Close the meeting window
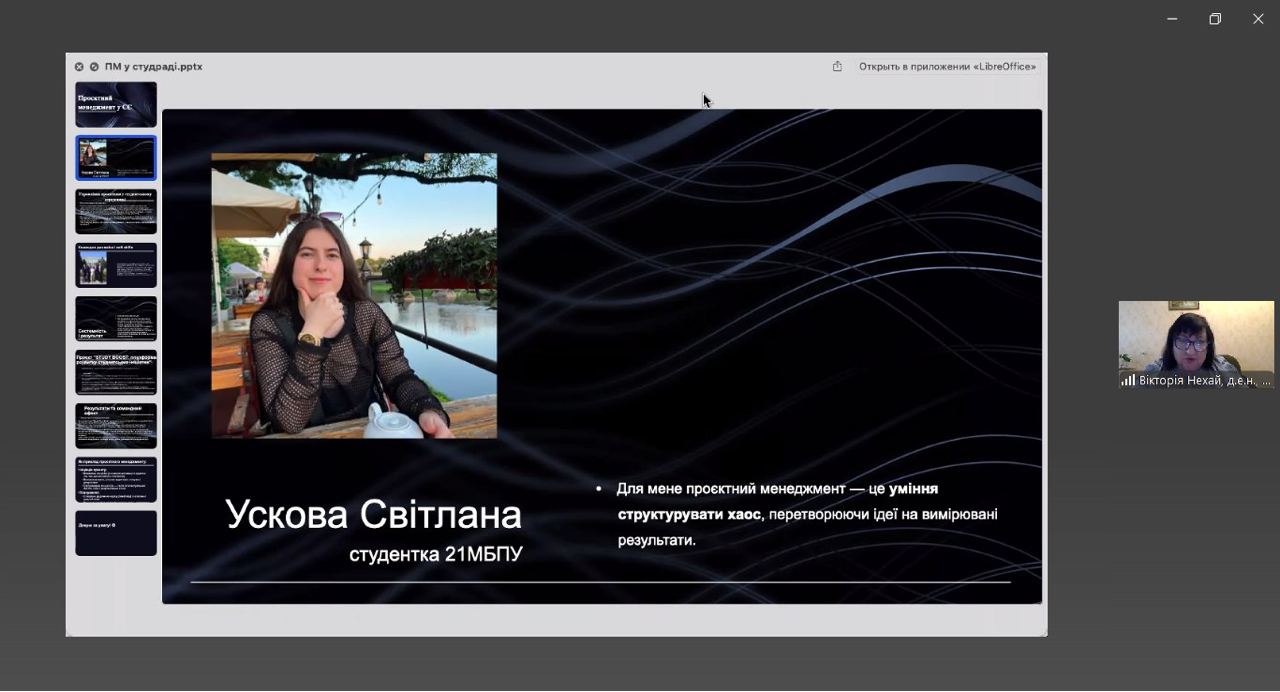 pyautogui.click(x=1258, y=19)
